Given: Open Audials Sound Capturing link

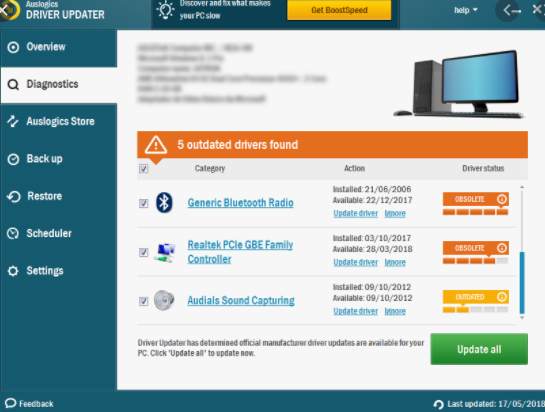Looking at the screenshot, I should click(241, 300).
